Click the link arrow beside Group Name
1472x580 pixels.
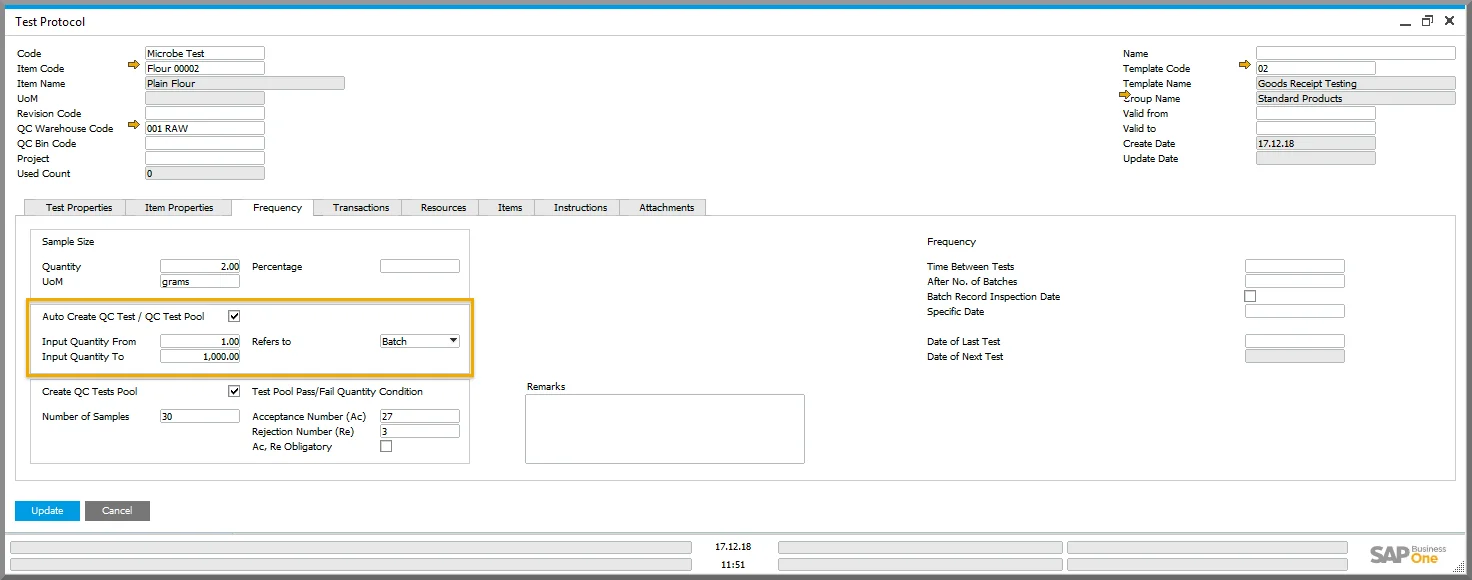[1125, 95]
